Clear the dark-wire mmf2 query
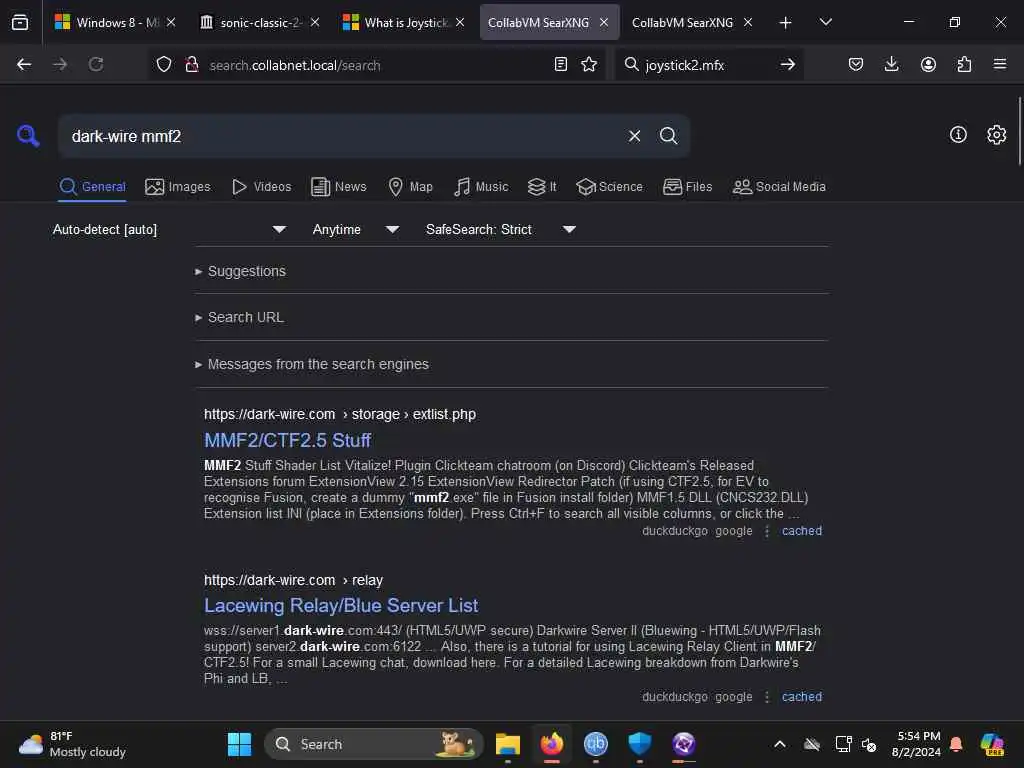The height and width of the screenshot is (768, 1024). pyautogui.click(x=634, y=136)
